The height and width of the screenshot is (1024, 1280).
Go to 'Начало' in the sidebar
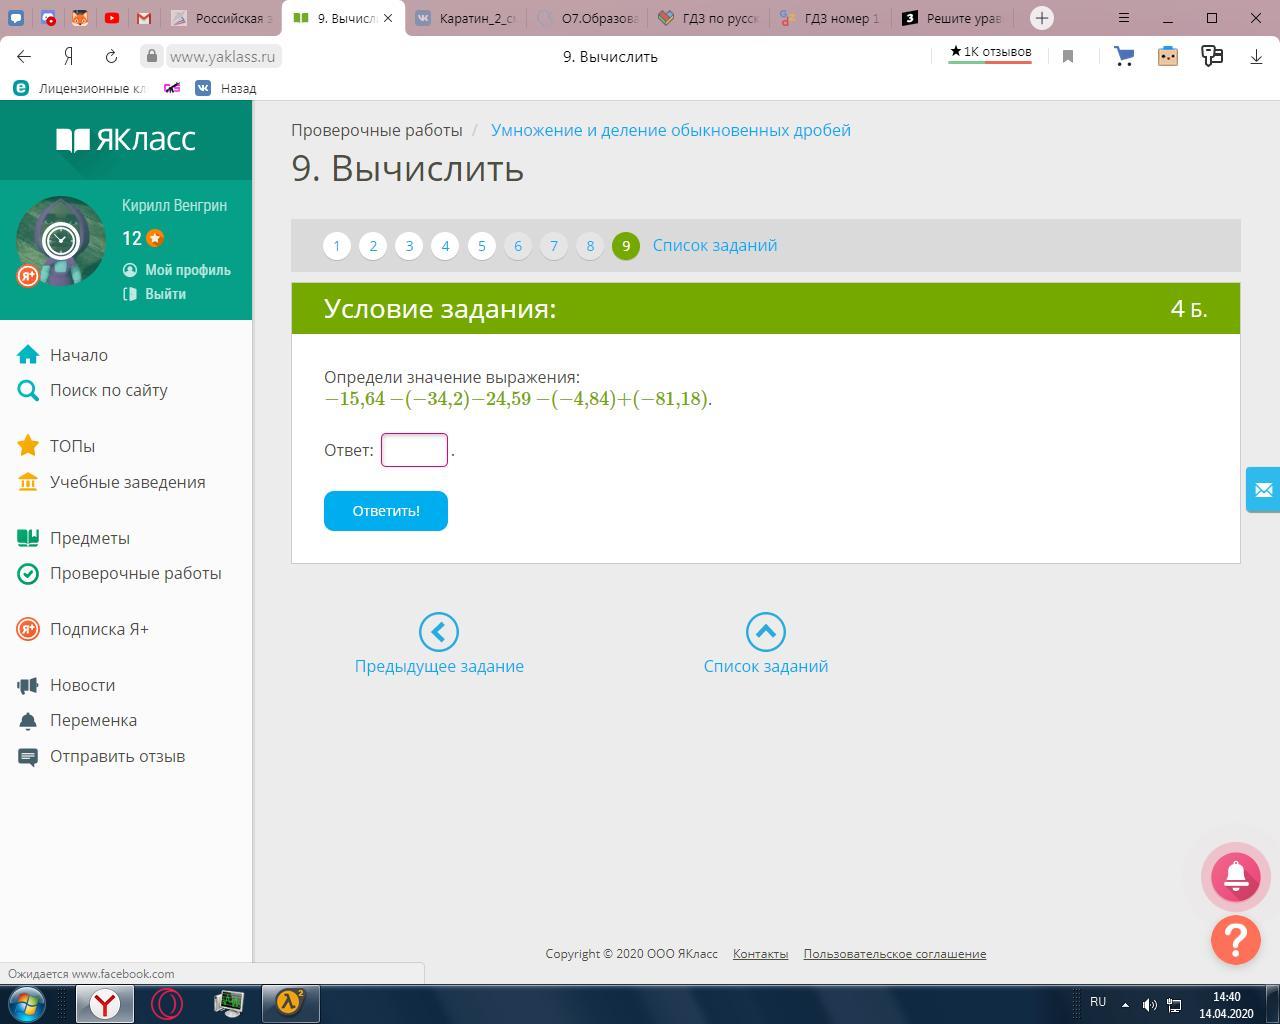pos(63,355)
